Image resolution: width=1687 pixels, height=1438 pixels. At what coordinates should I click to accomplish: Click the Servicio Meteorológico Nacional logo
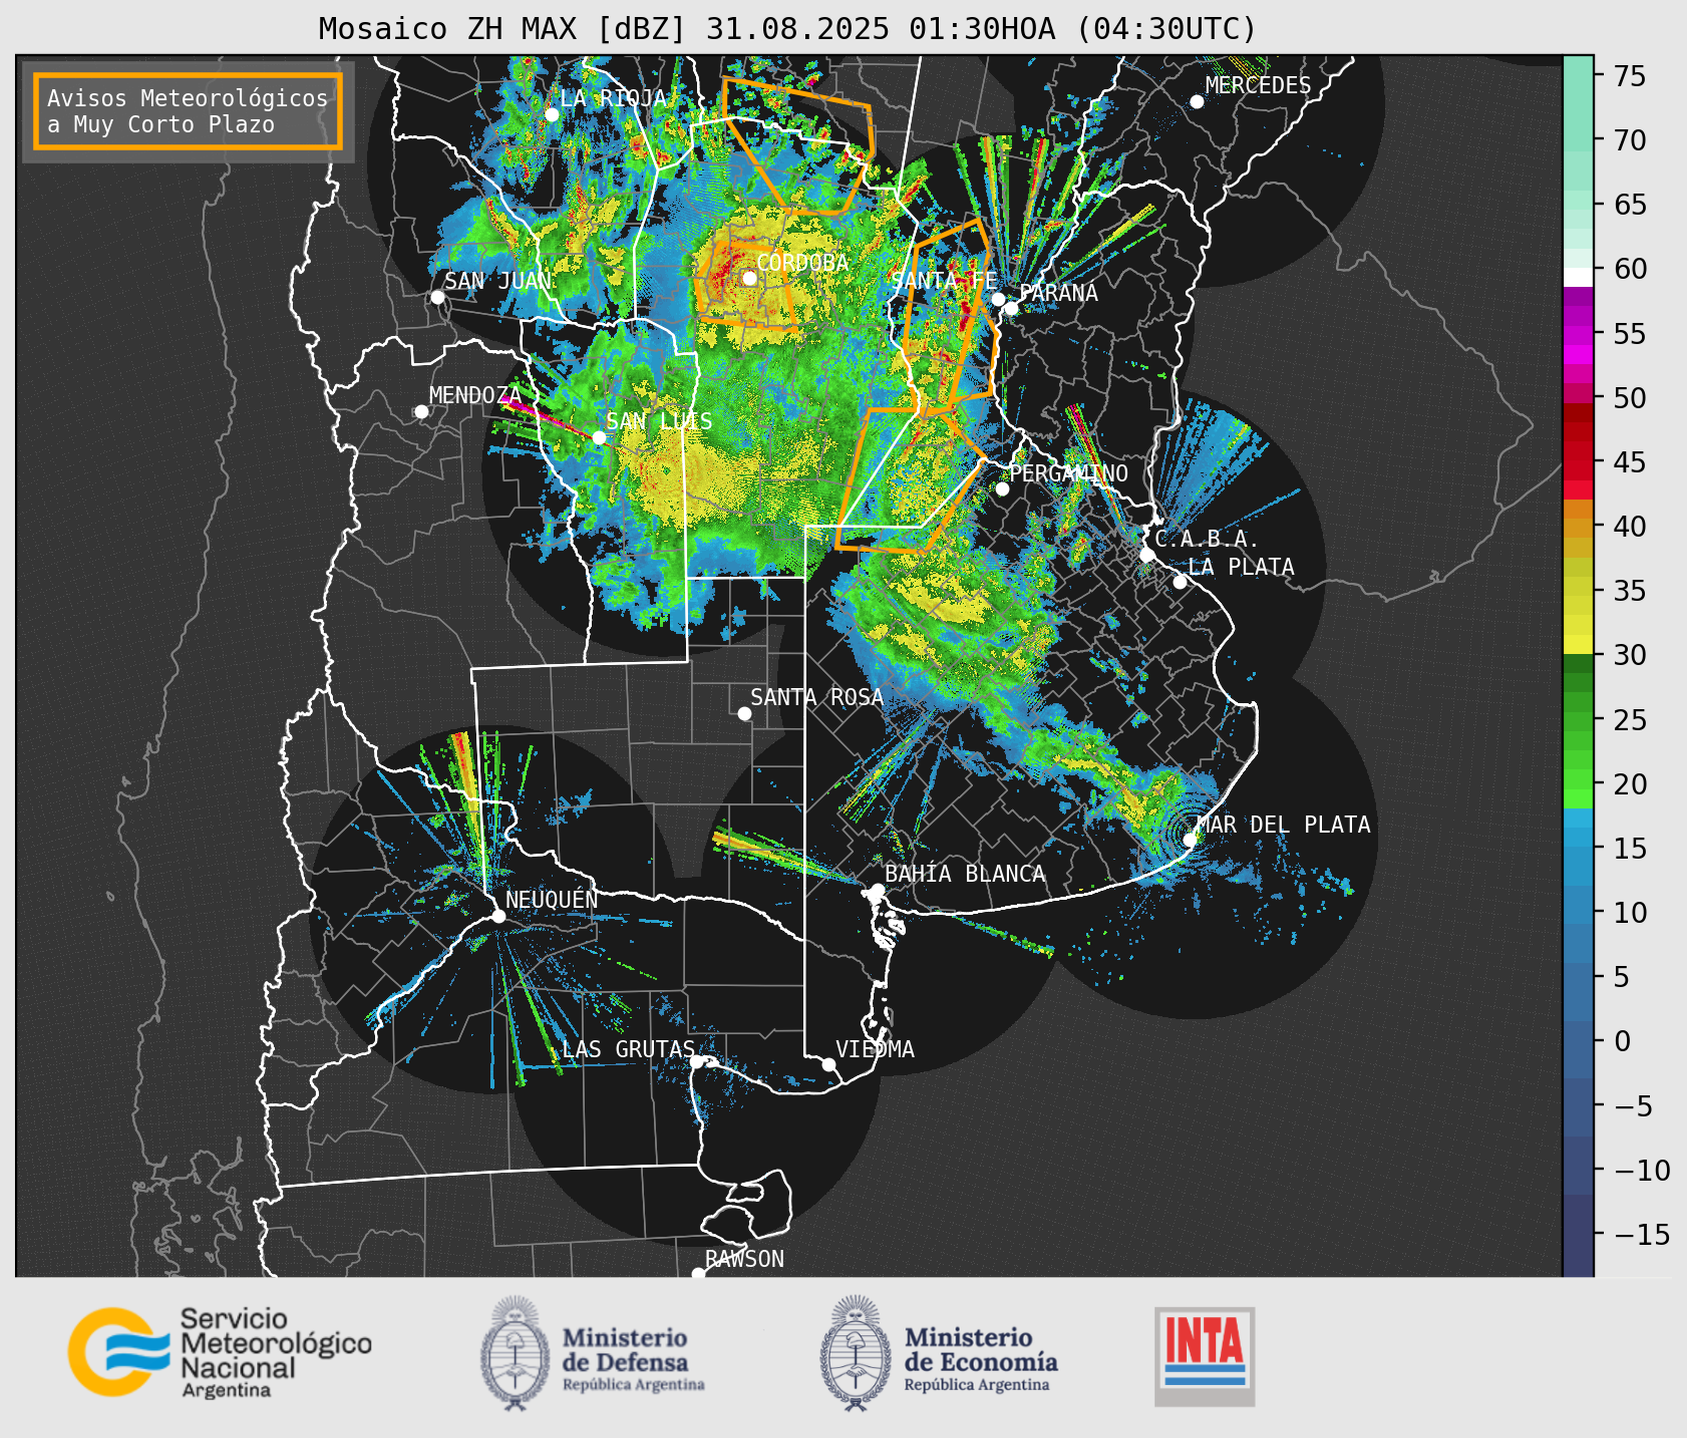click(x=220, y=1352)
